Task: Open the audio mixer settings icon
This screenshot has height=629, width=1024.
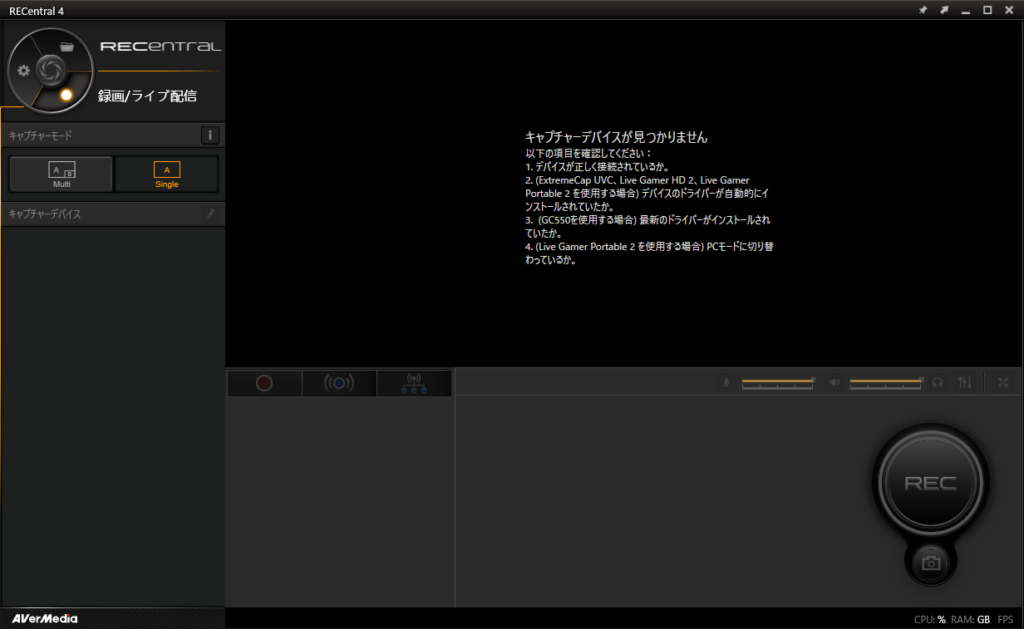Action: (965, 383)
